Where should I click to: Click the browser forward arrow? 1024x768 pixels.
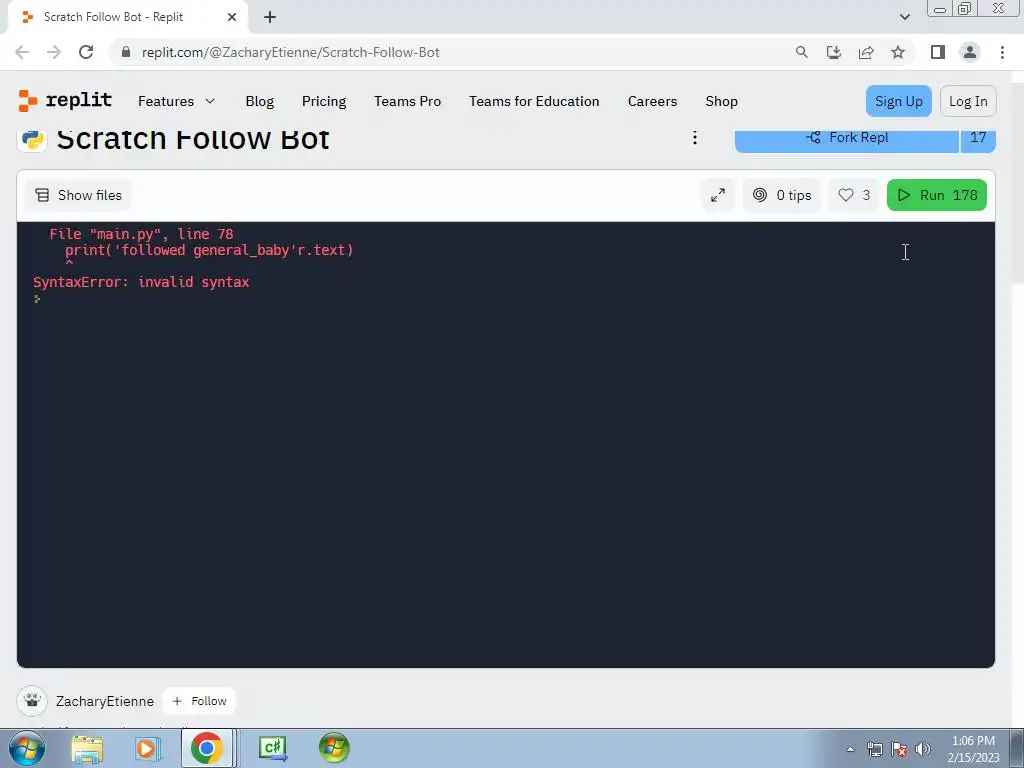pyautogui.click(x=54, y=52)
